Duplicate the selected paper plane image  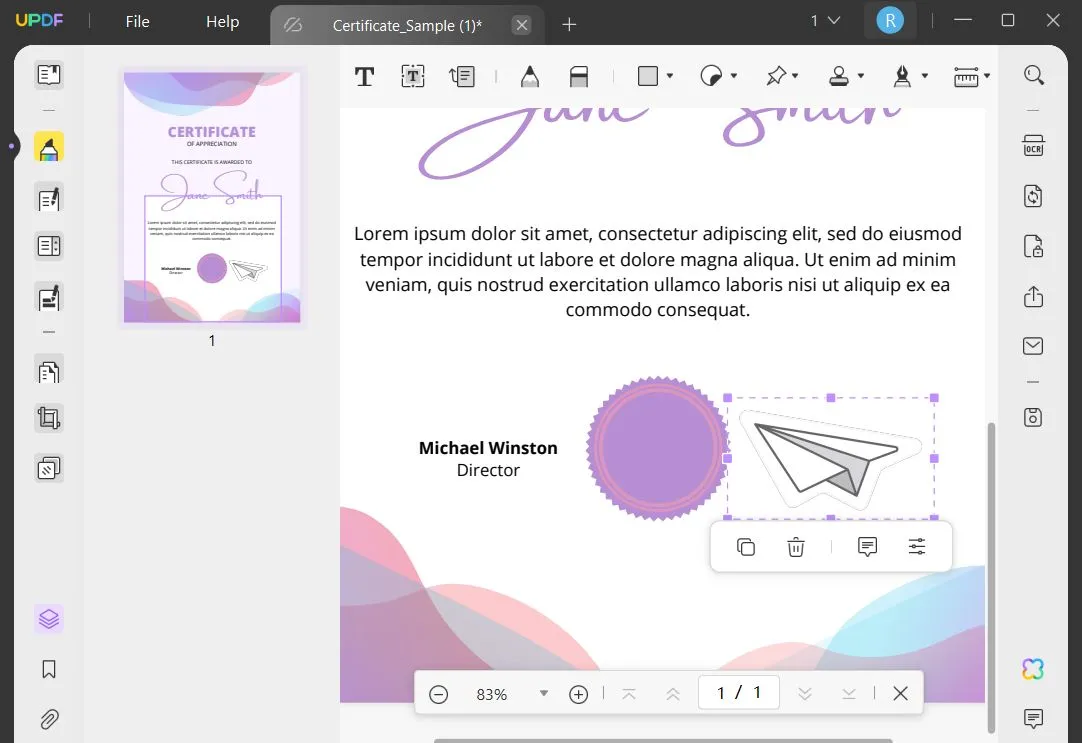[x=744, y=547]
